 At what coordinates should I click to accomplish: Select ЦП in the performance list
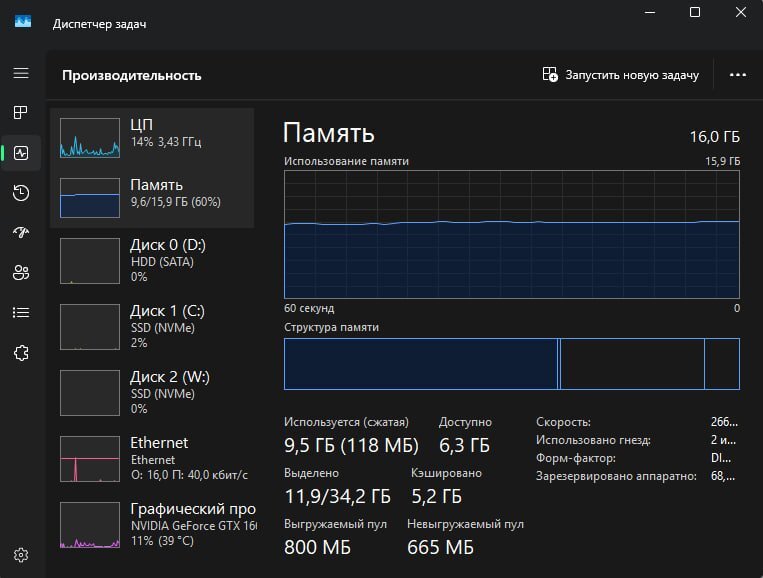tap(152, 136)
